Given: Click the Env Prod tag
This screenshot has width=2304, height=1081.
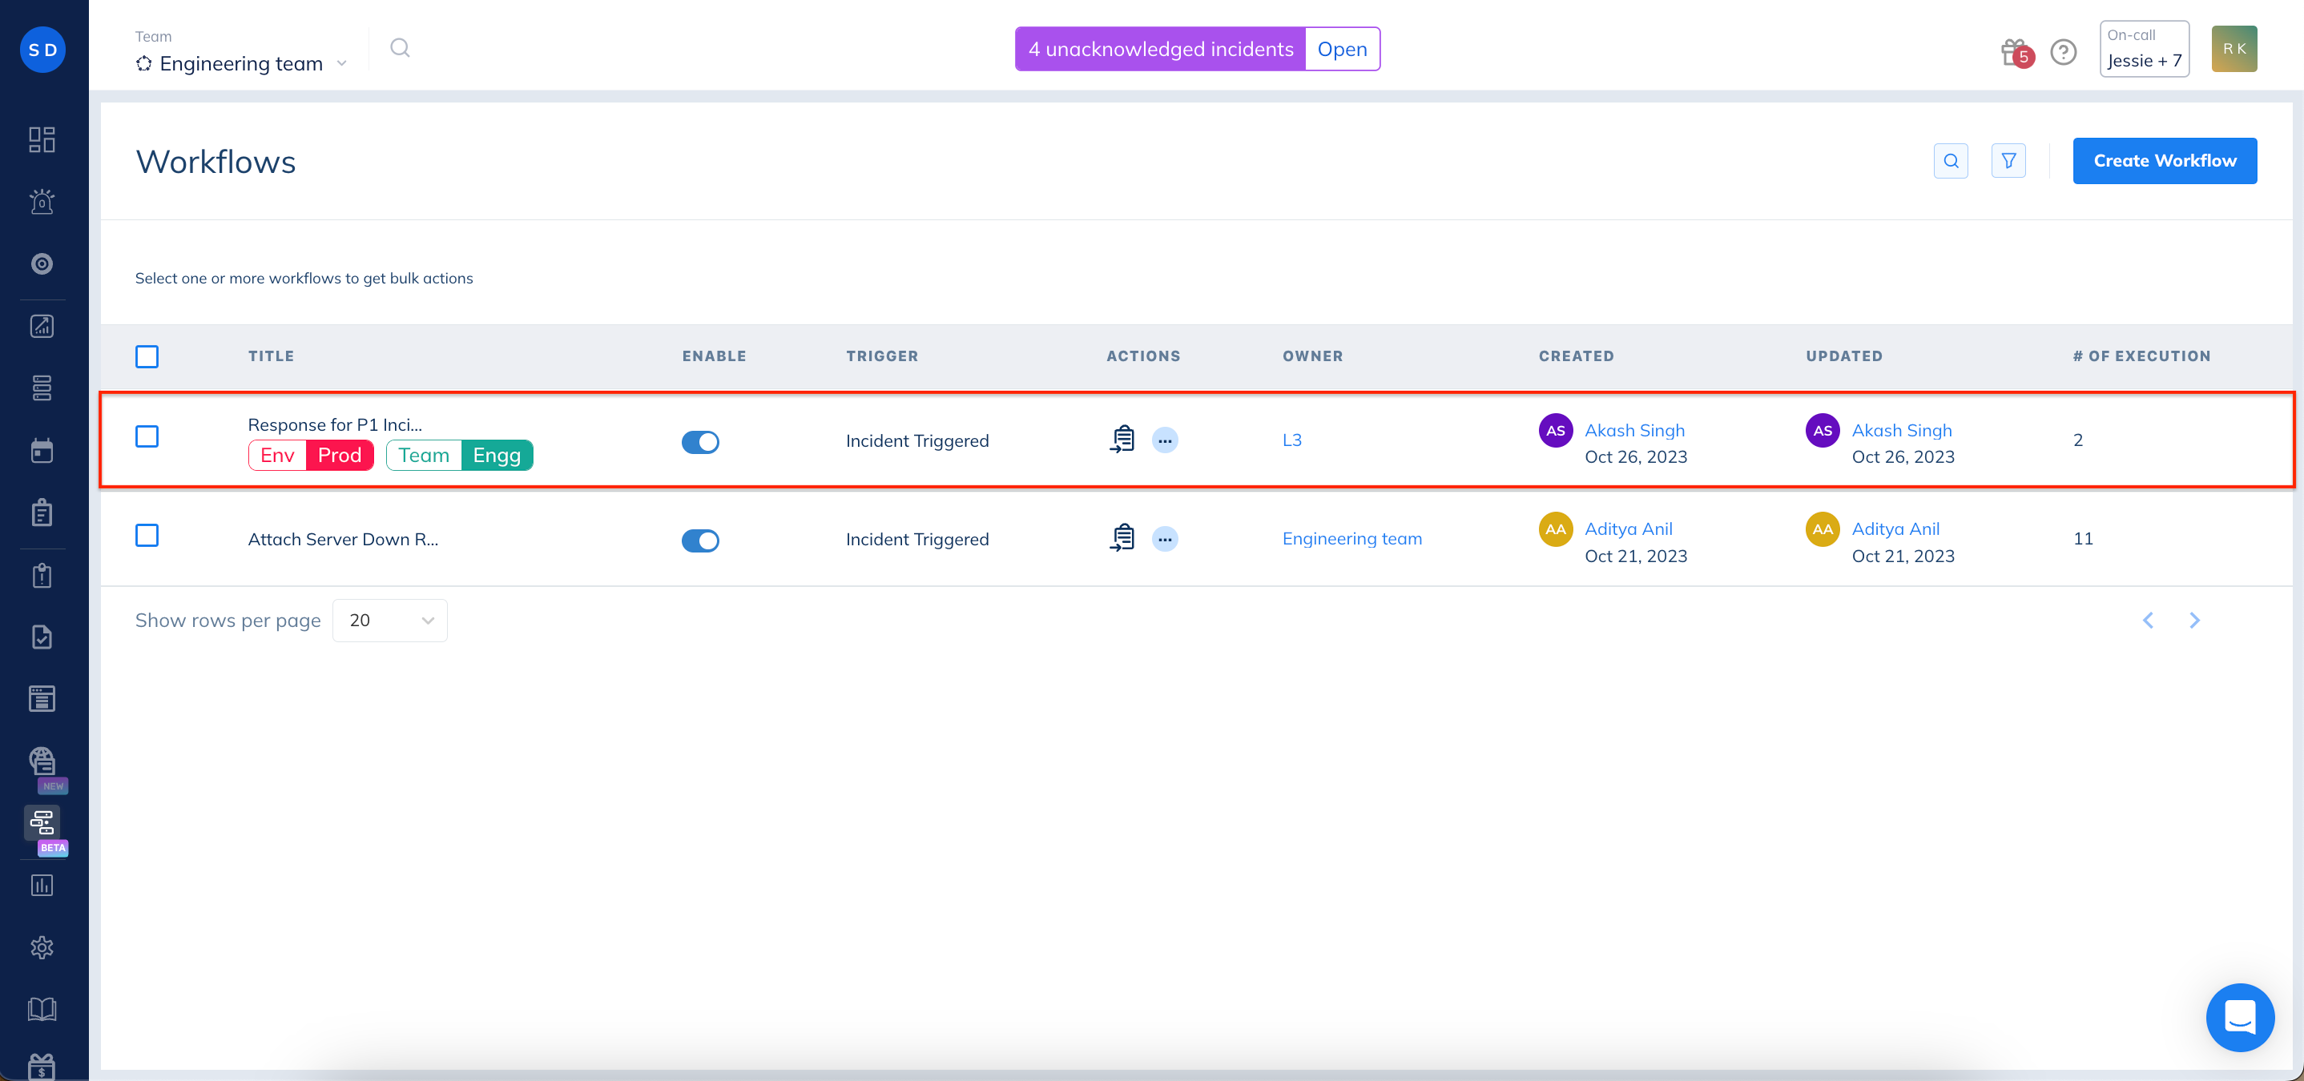Looking at the screenshot, I should coord(311,455).
